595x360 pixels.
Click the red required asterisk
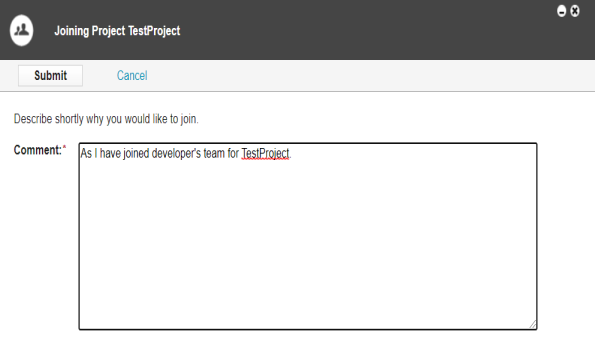click(64, 147)
